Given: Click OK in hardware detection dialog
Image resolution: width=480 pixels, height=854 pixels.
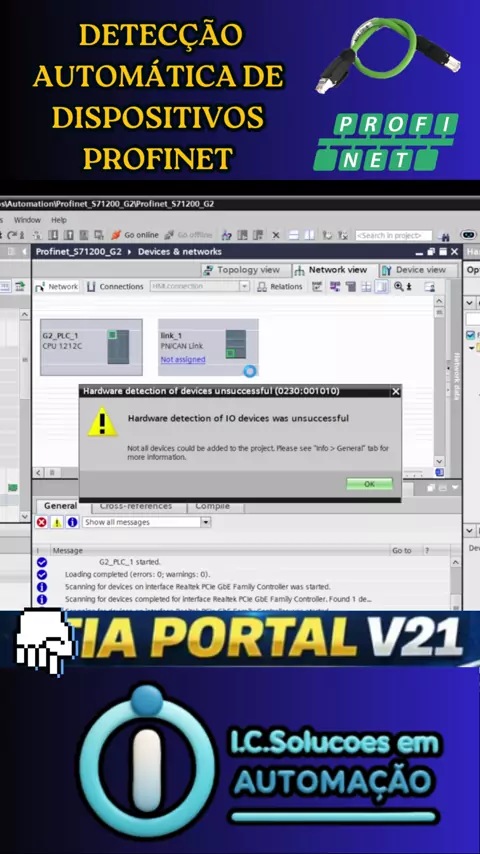Looking at the screenshot, I should [x=369, y=484].
